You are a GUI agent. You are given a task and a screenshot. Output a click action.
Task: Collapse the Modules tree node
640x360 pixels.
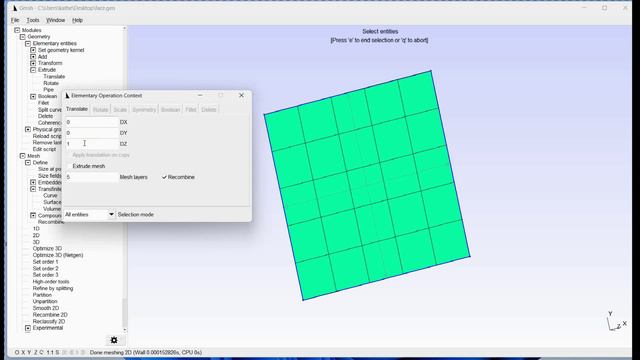[17, 30]
